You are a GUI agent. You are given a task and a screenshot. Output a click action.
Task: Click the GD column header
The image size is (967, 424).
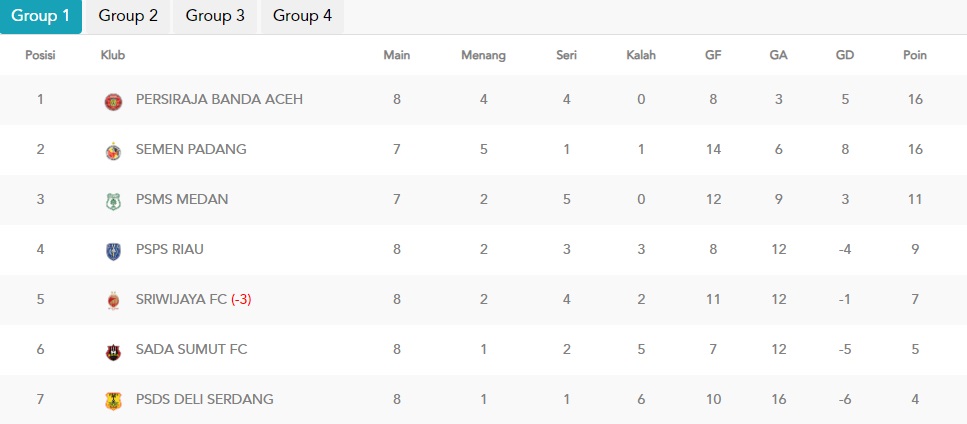845,55
